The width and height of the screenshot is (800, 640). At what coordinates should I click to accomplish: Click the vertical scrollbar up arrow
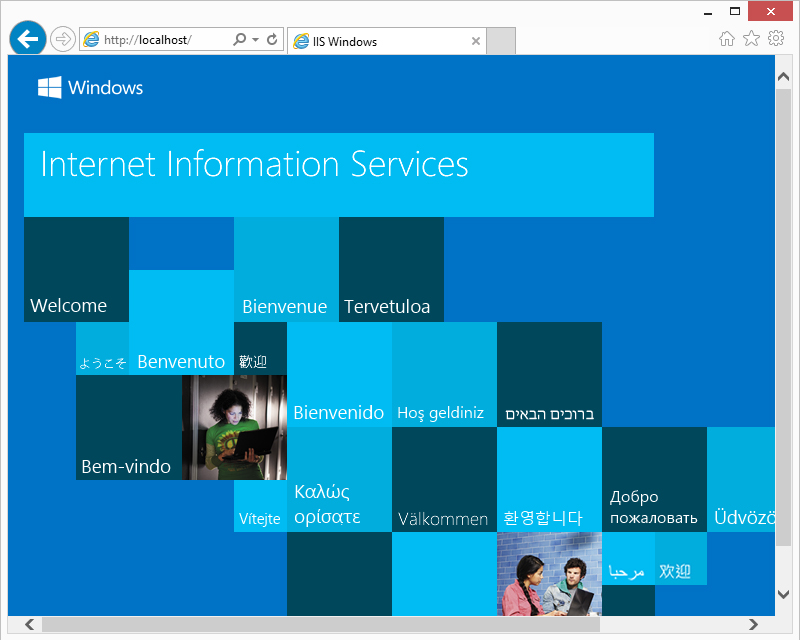[784, 77]
